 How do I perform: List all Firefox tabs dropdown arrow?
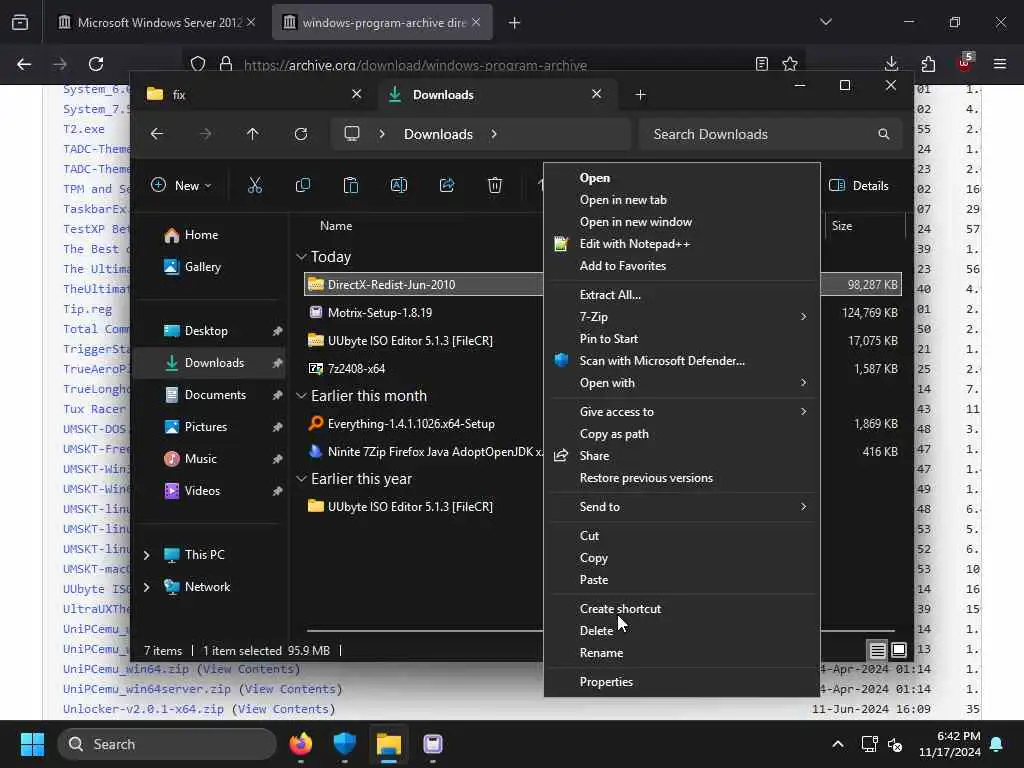pos(825,22)
